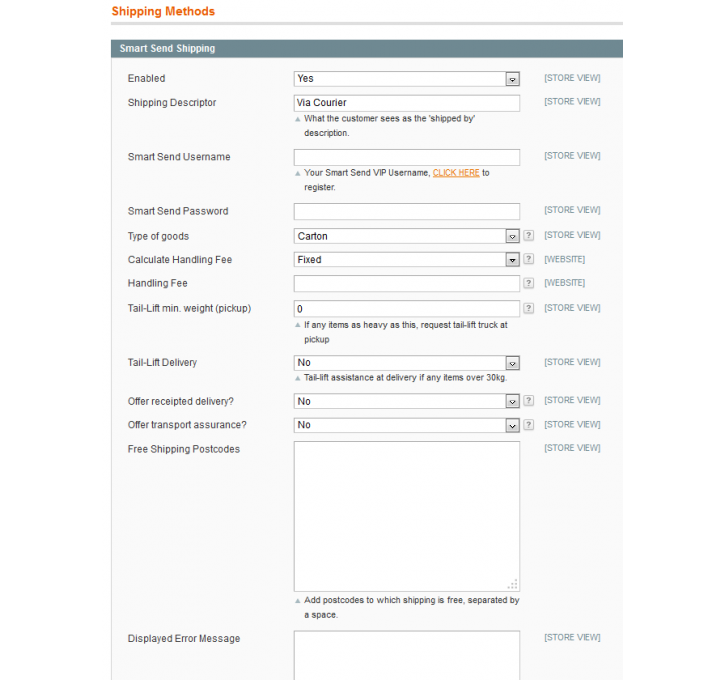Focus the Shipping Descriptor input field
Image resolution: width=725 pixels, height=680 pixels.
coord(406,103)
